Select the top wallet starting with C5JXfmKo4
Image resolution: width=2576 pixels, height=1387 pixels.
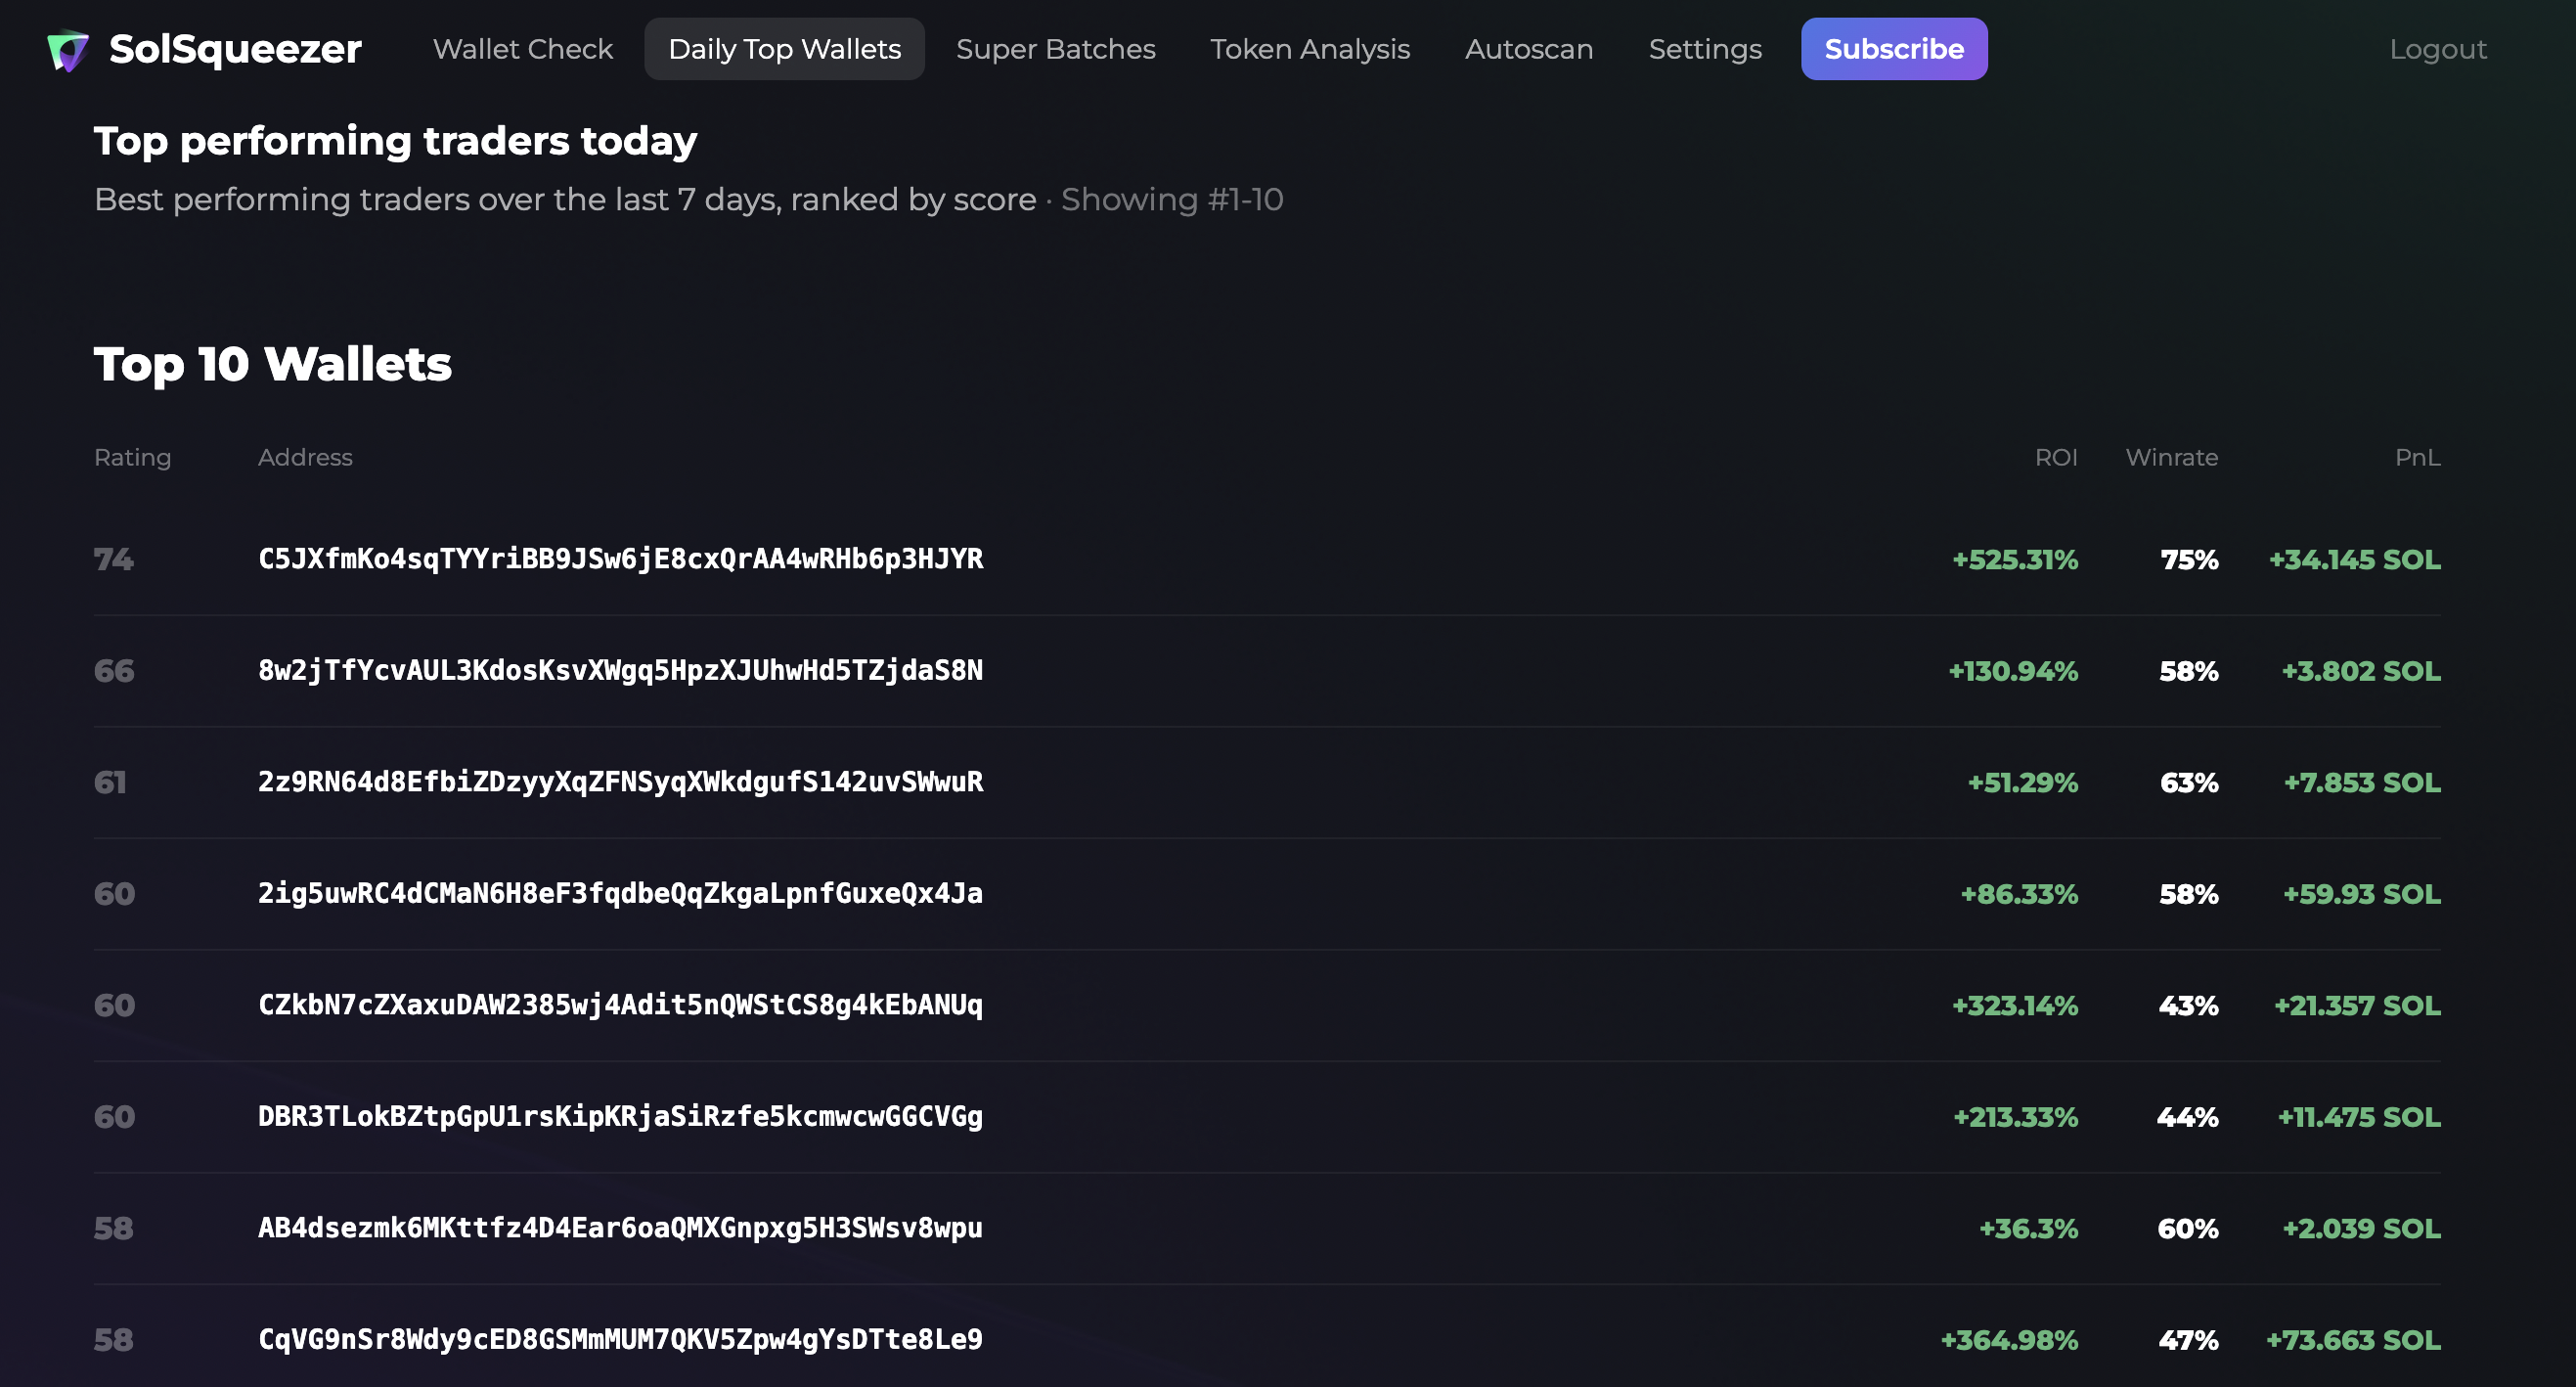(620, 559)
